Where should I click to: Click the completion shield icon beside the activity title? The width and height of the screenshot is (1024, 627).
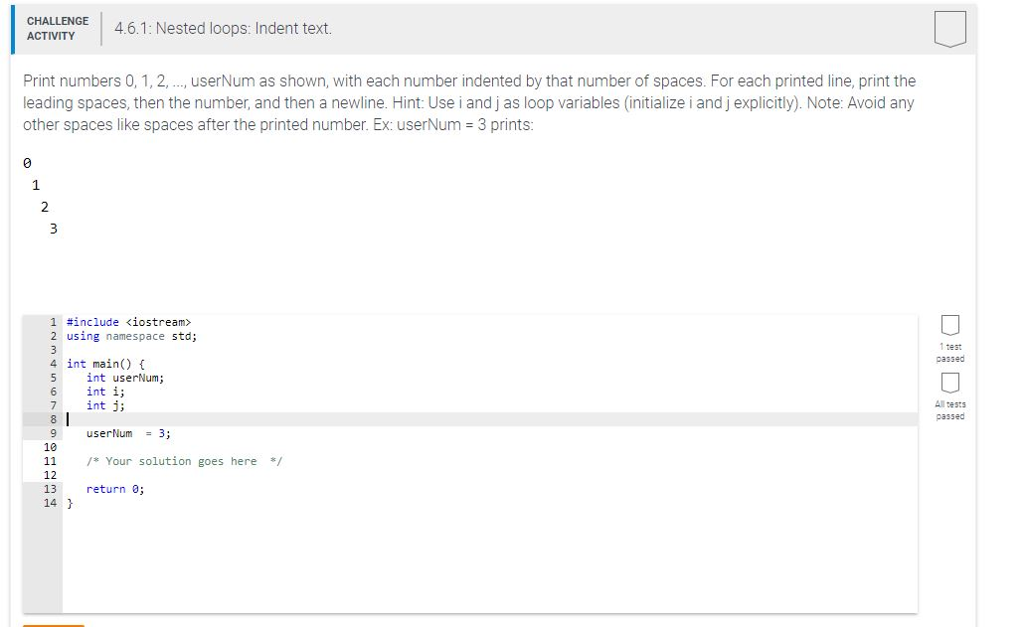950,28
